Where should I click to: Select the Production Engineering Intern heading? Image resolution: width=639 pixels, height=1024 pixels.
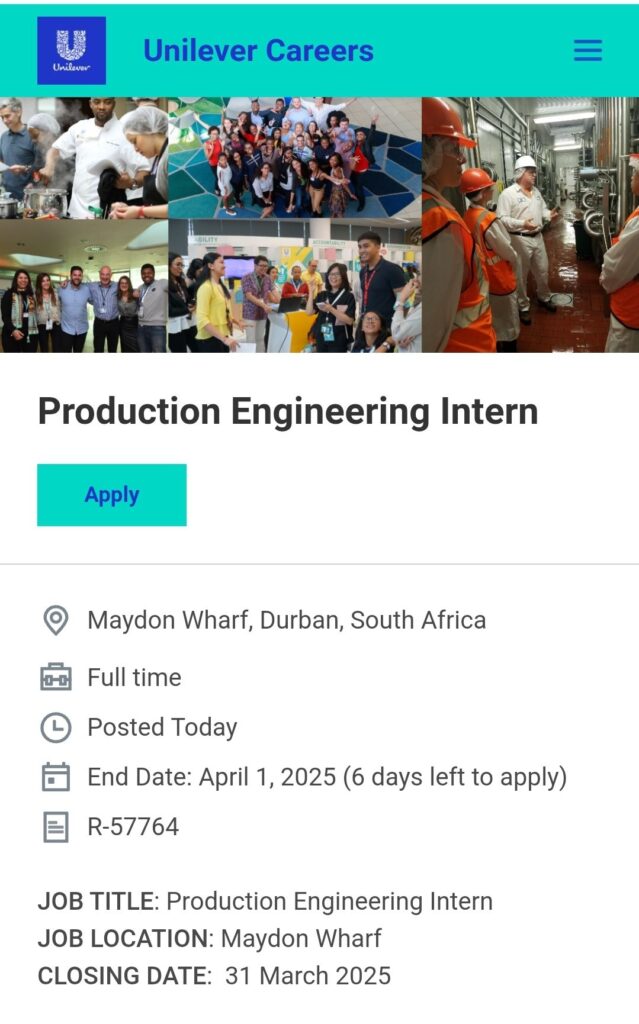[x=288, y=412]
